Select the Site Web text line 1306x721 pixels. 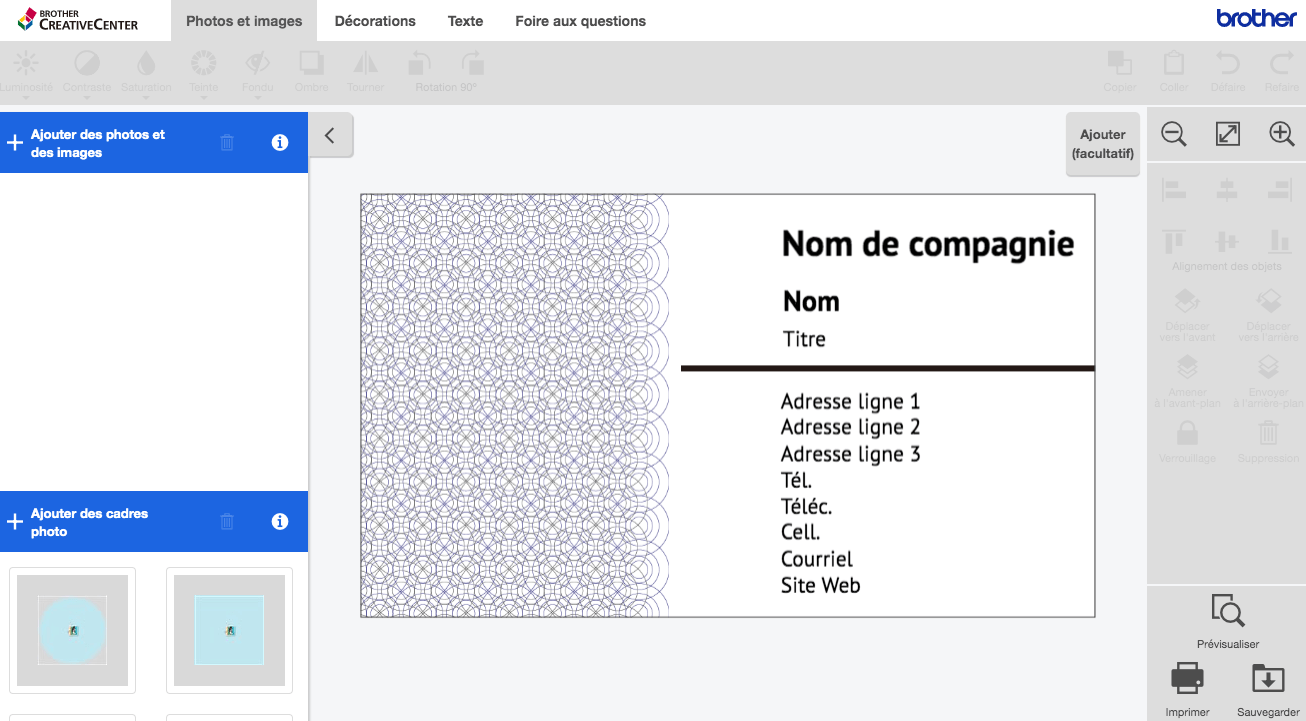(x=820, y=586)
